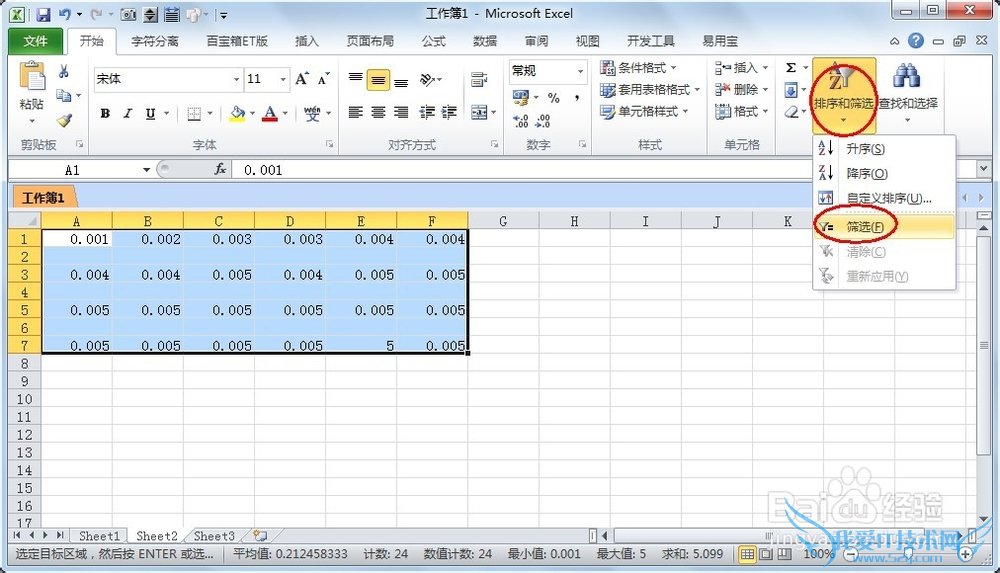Click the accounting number format icon
Viewport: 1000px width, 573px height.
point(521,98)
